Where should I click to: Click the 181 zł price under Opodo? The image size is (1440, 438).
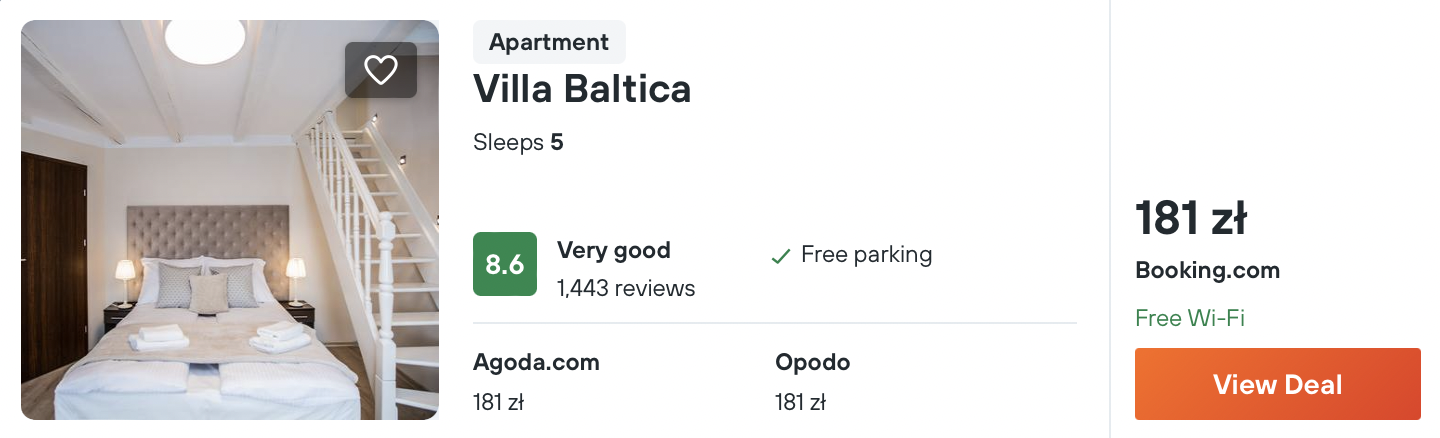(x=800, y=403)
